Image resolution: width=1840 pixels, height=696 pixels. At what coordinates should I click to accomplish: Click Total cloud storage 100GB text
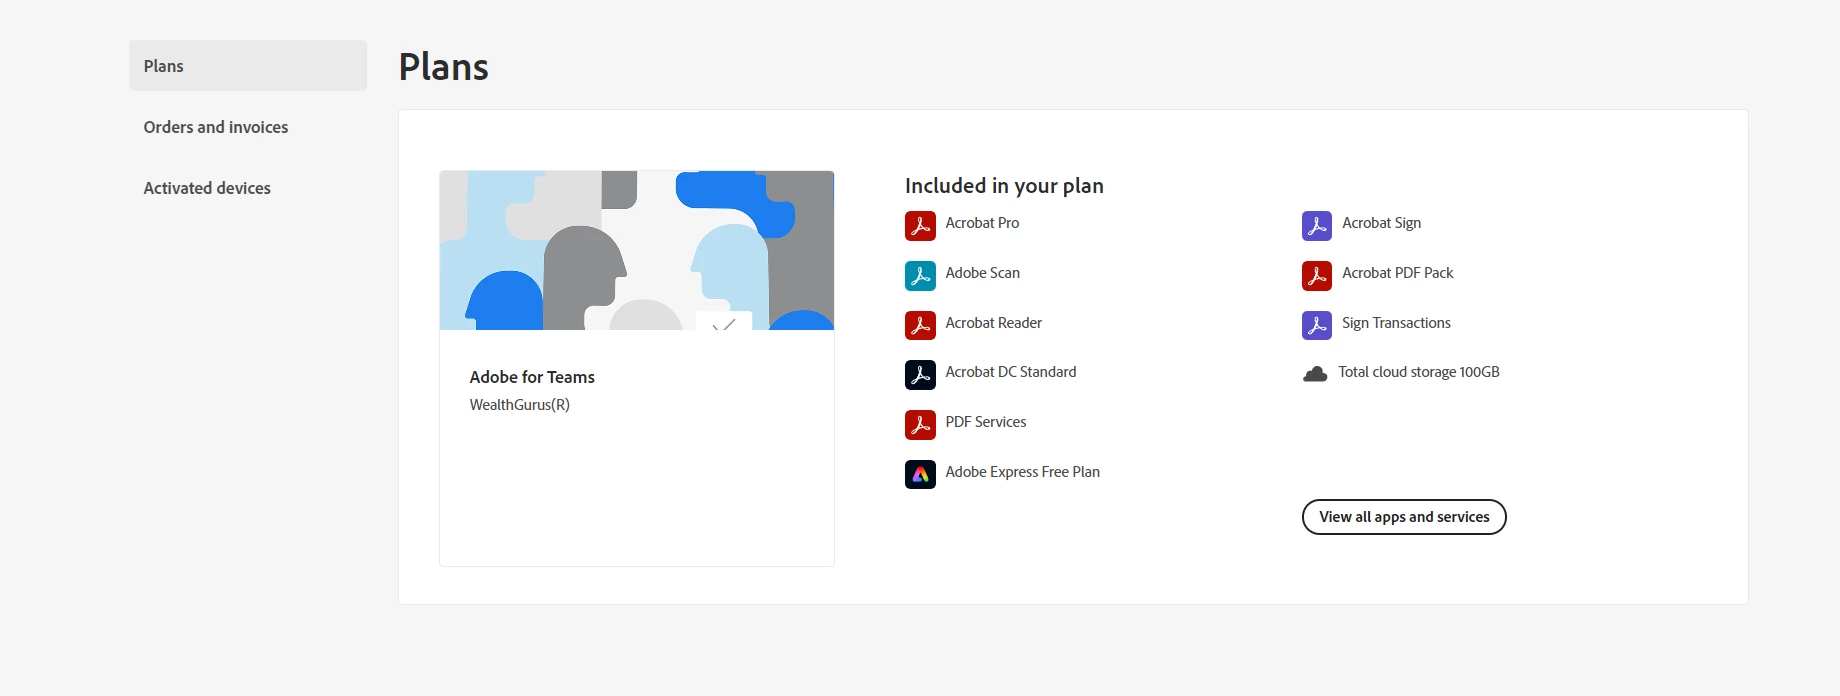(x=1419, y=372)
